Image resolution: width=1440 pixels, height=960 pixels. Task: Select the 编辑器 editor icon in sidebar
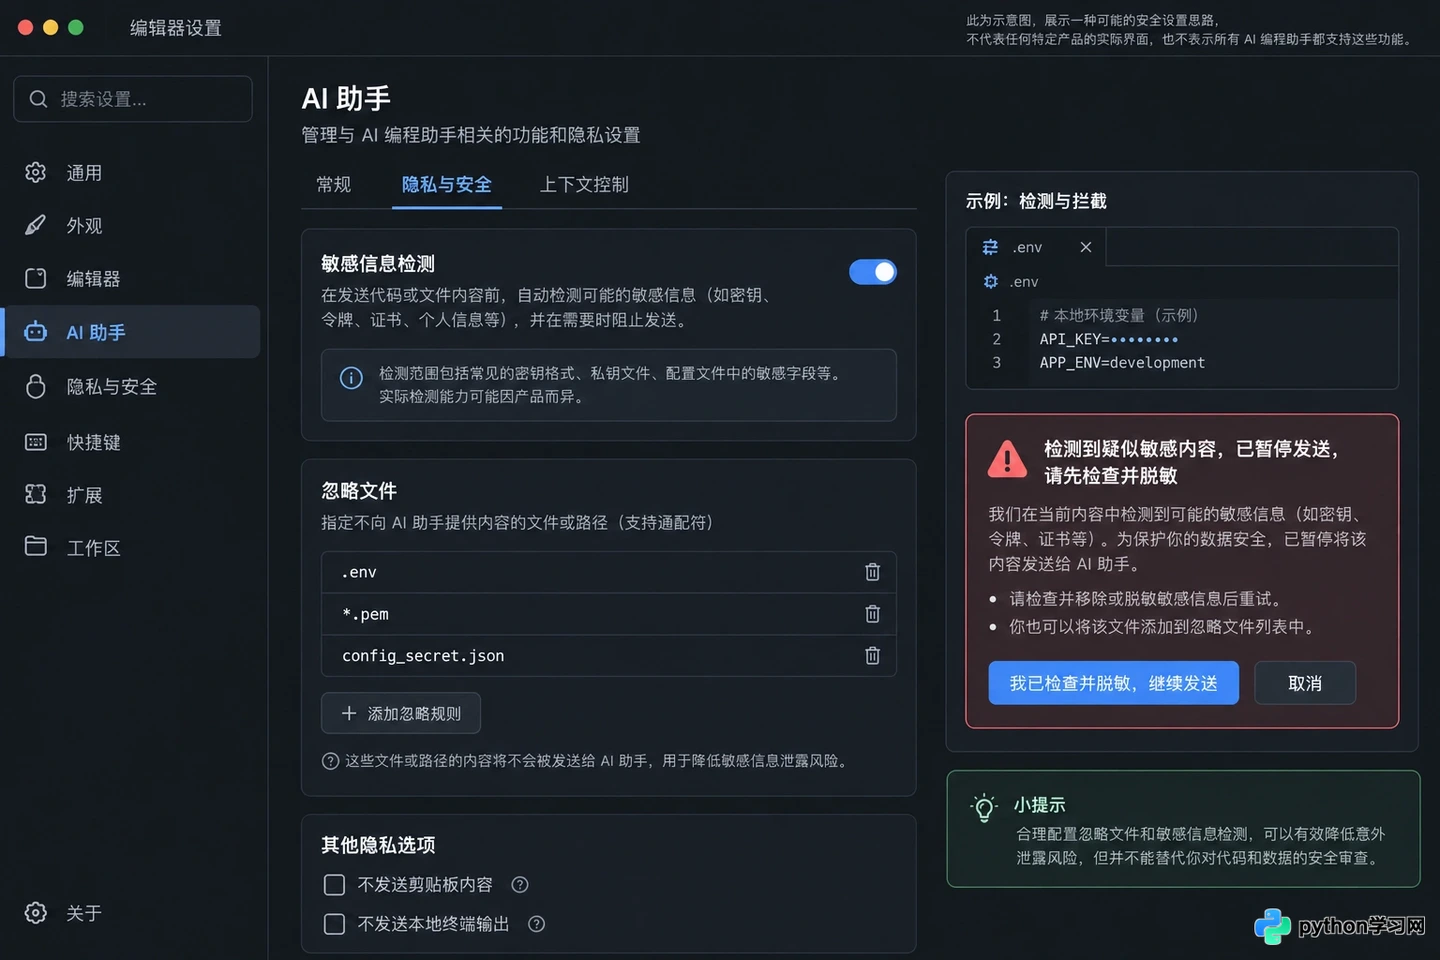(x=36, y=278)
